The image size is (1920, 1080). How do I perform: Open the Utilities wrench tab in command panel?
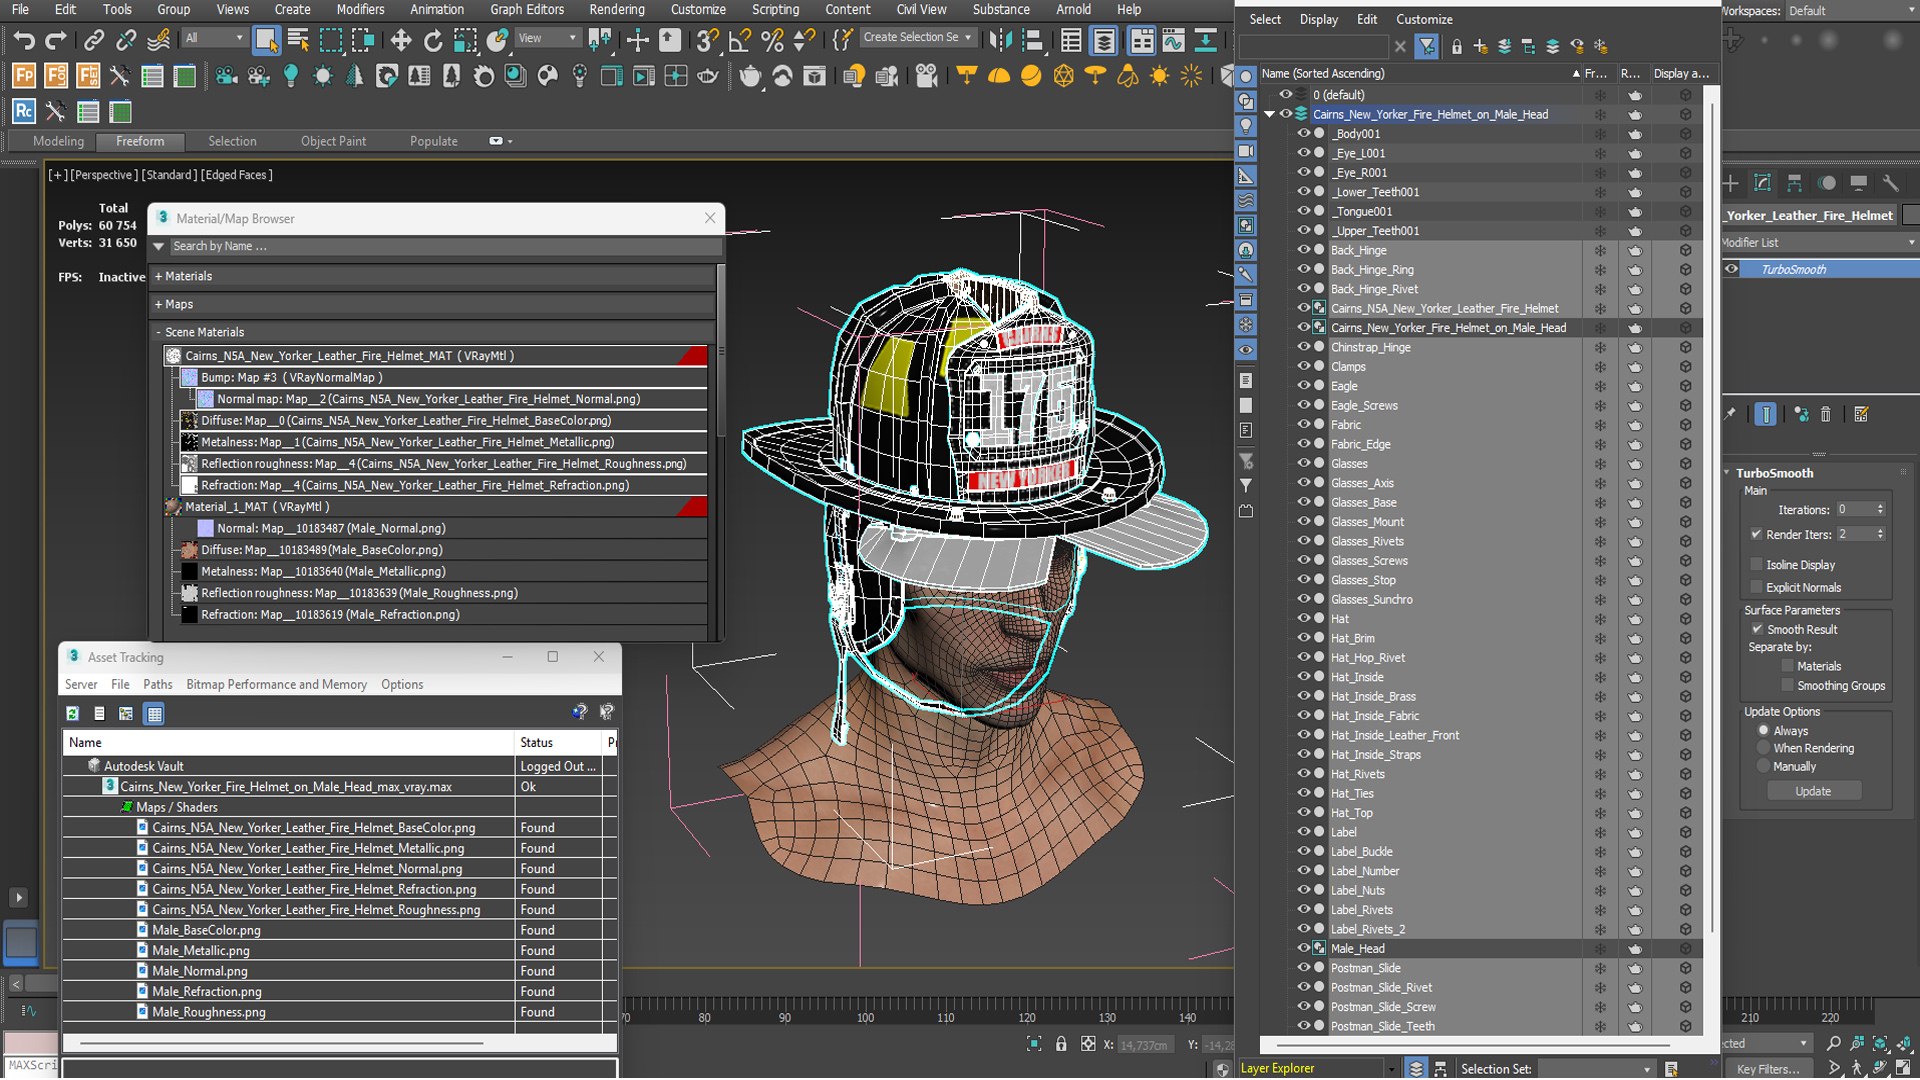click(1890, 183)
